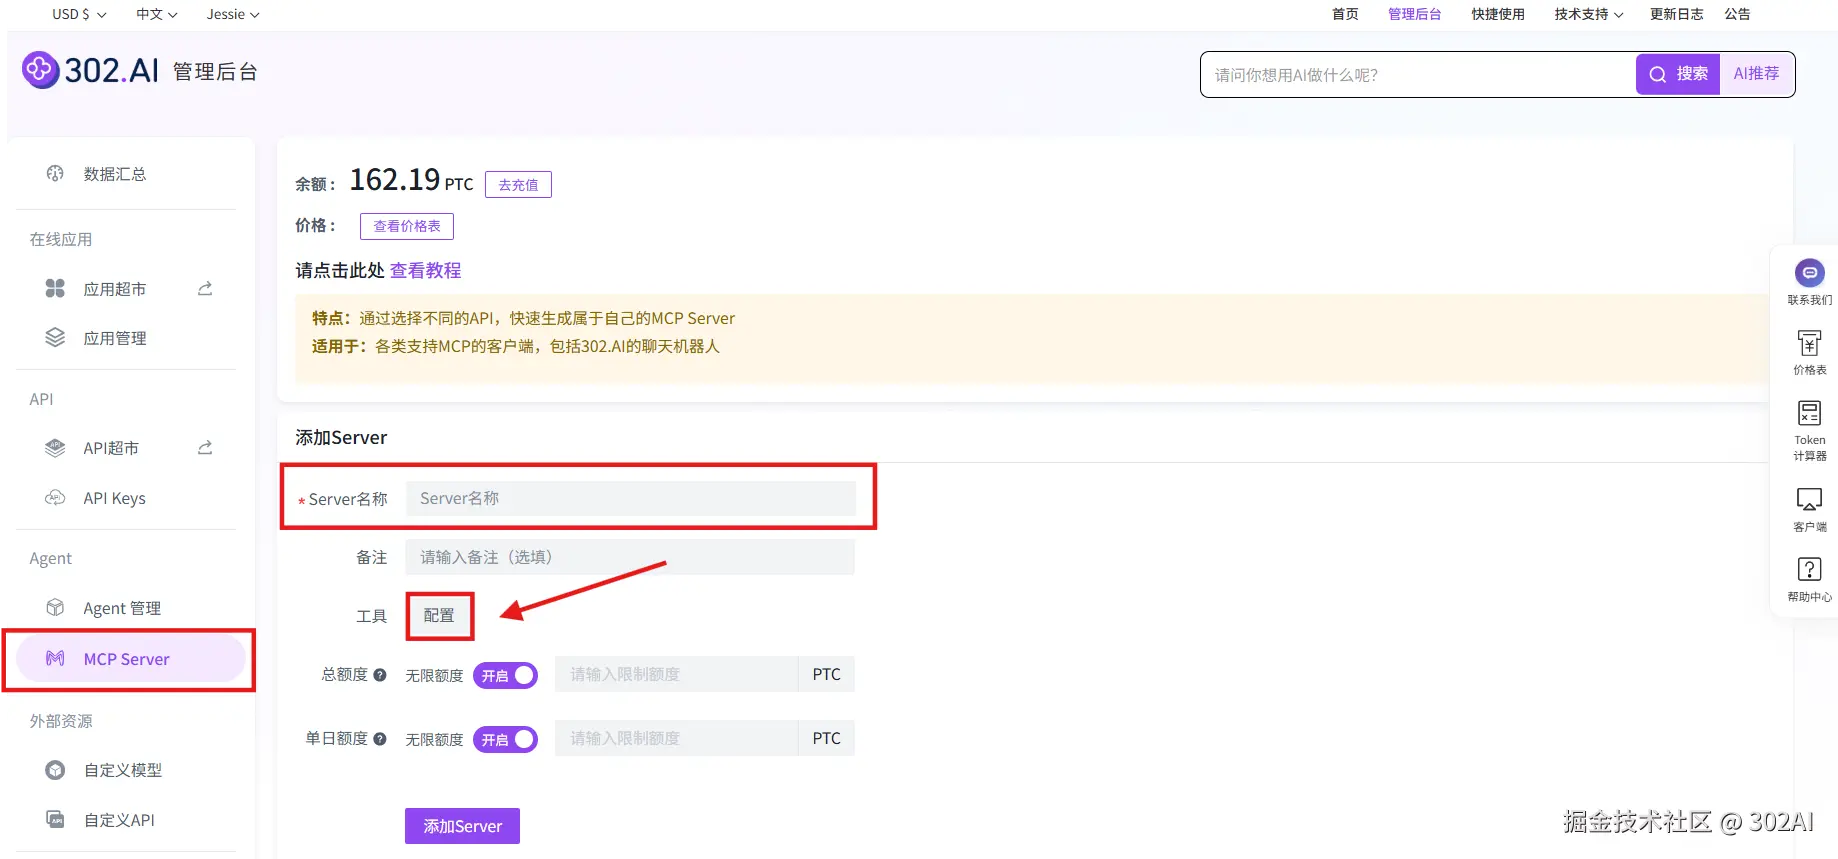Click the 应用管理 layers icon
The image size is (1838, 859).
(x=55, y=338)
